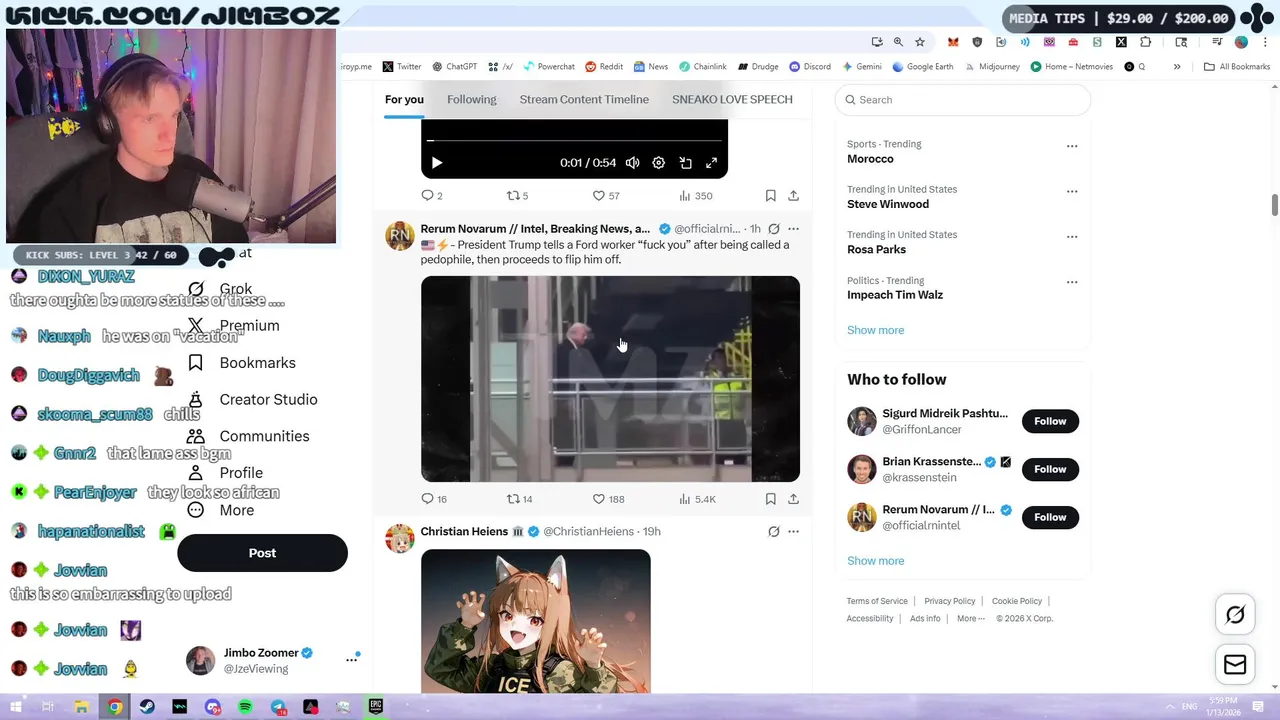
Task: View 5.4K views analytics on Rerum Novarum post
Action: click(x=697, y=499)
